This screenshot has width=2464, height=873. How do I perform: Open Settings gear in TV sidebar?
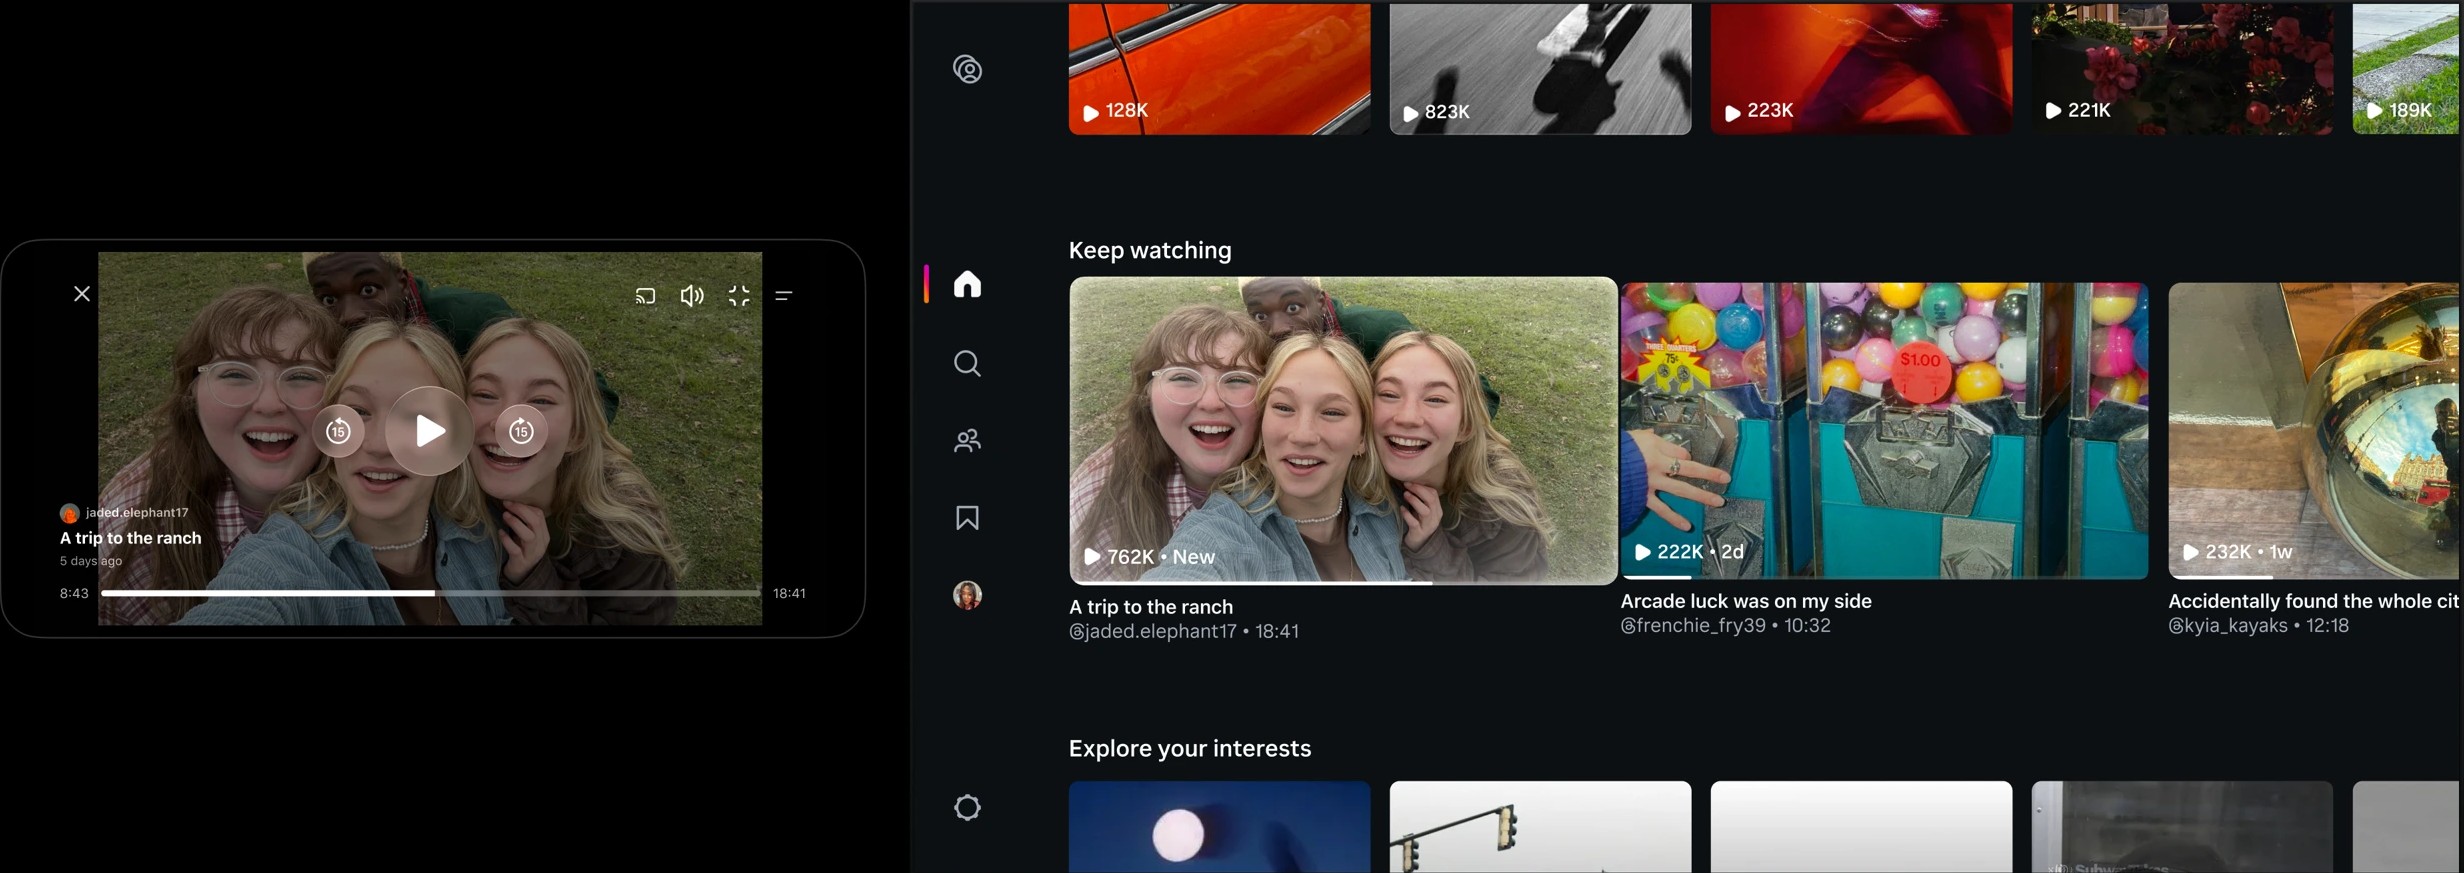pos(967,807)
